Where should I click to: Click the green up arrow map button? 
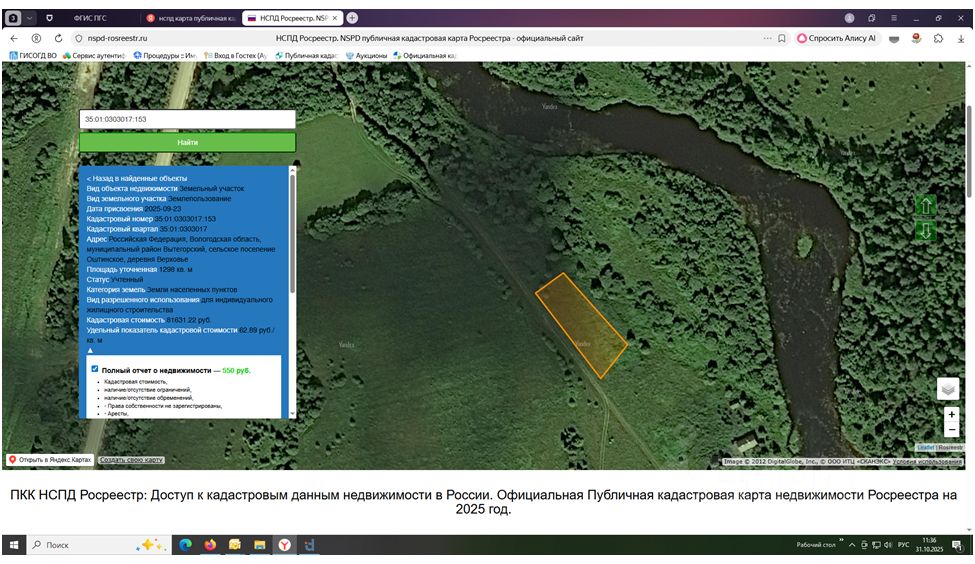(925, 205)
